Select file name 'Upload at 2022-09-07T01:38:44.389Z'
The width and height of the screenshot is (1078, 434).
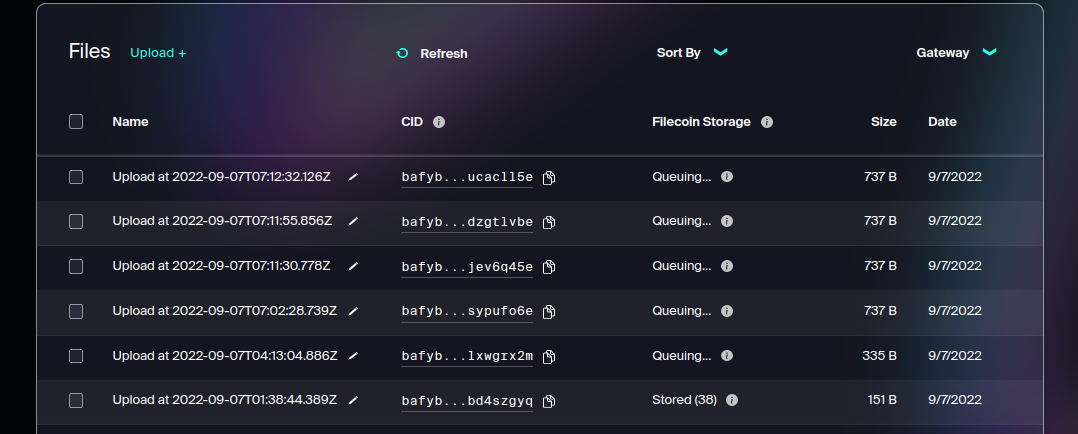224,400
